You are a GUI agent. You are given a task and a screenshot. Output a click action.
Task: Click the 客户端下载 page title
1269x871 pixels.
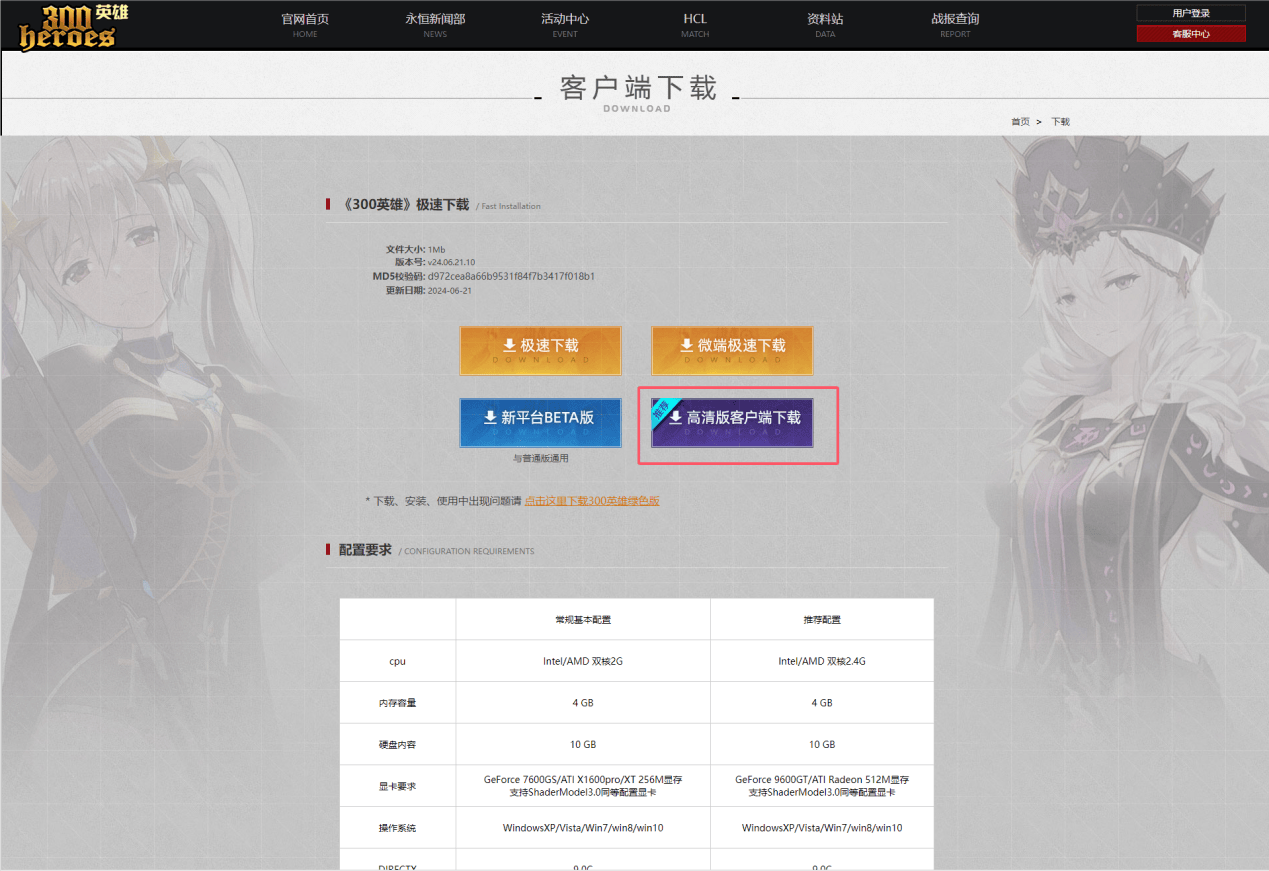638,88
